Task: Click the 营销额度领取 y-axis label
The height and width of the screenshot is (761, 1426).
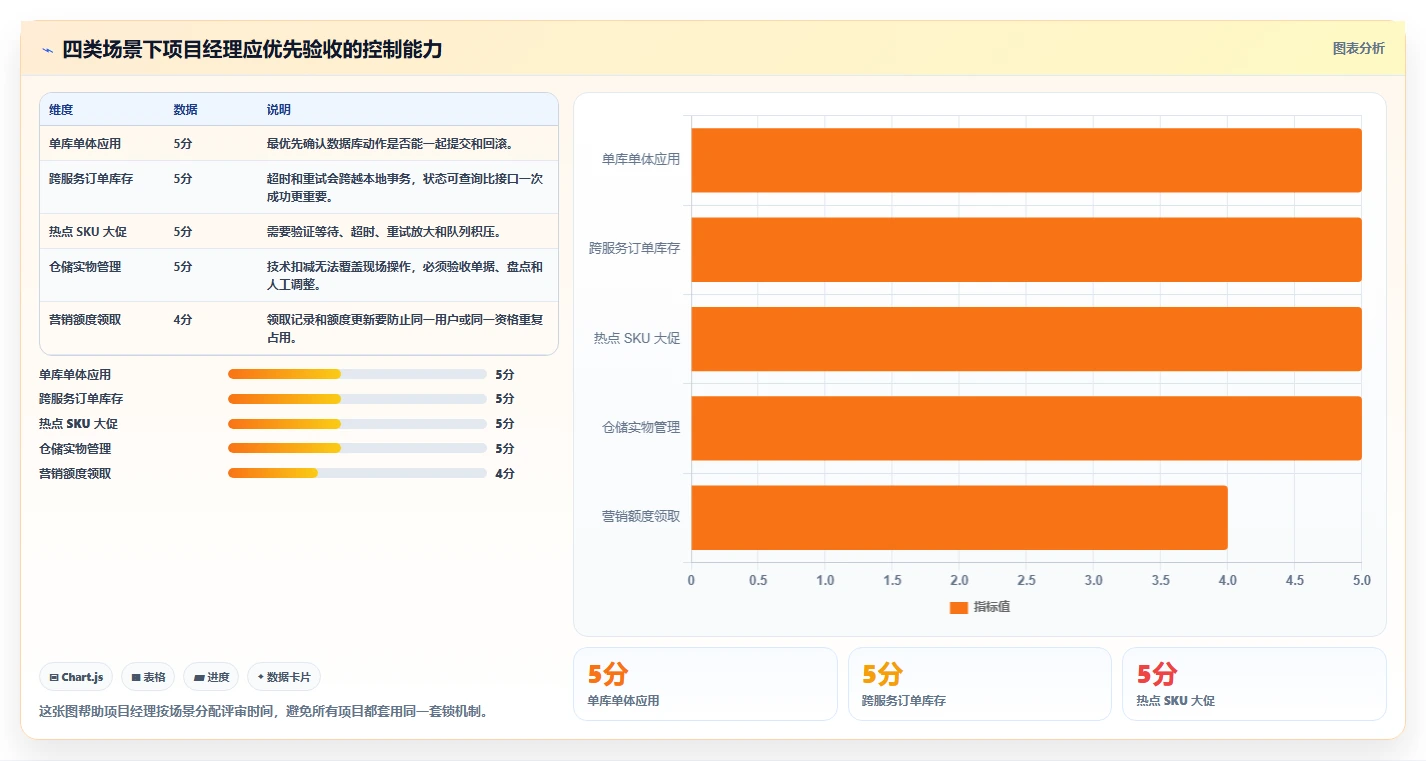Action: click(x=641, y=516)
